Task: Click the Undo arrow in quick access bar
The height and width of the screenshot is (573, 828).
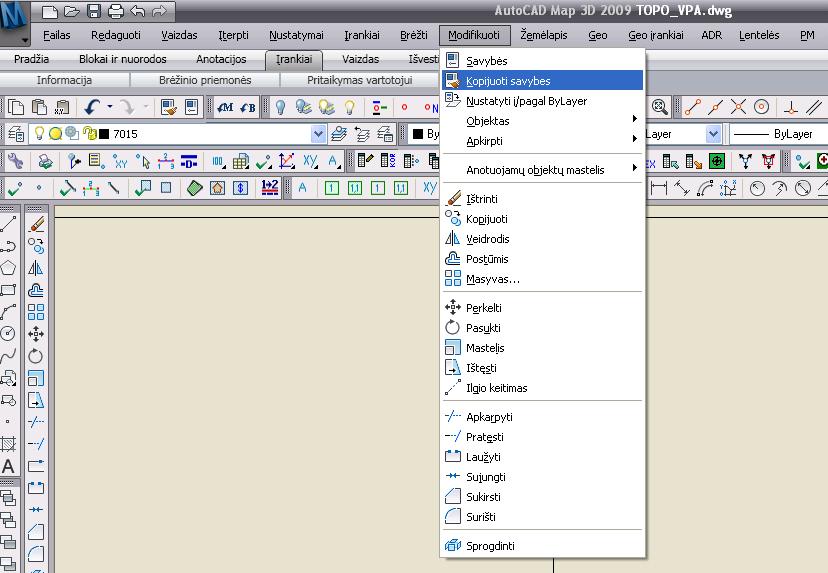Action: (137, 11)
